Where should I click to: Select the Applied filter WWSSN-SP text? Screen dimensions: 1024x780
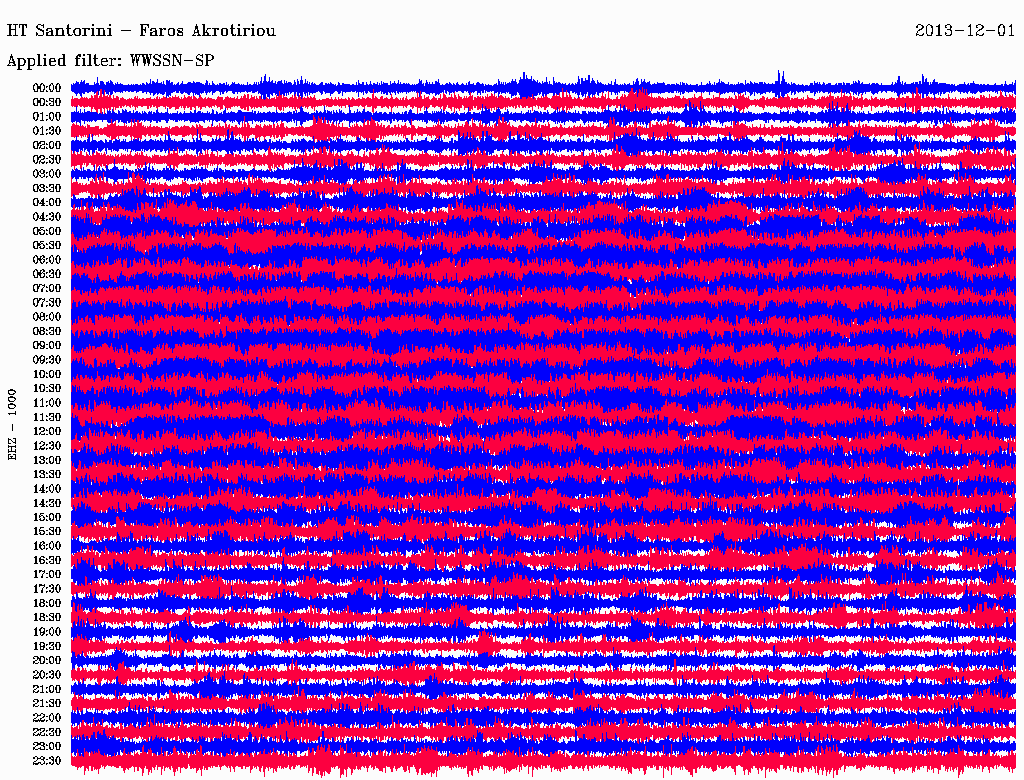point(110,61)
